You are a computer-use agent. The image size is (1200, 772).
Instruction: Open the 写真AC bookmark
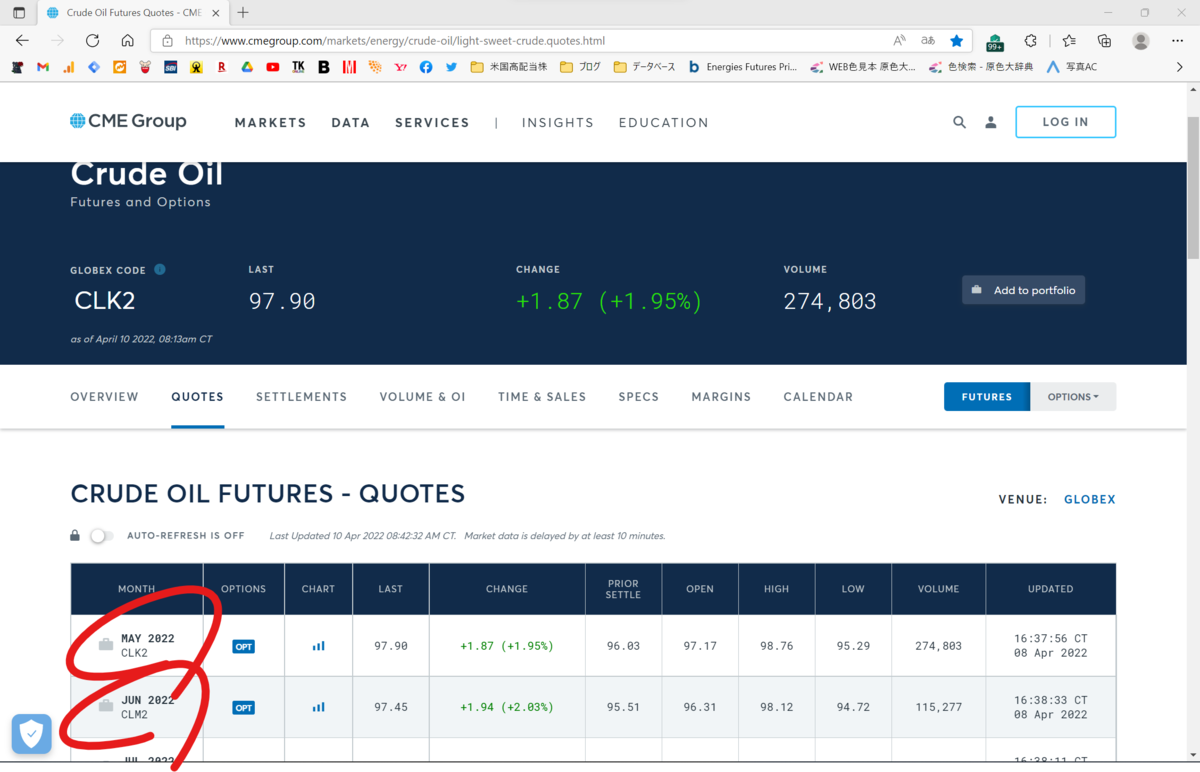(x=1071, y=67)
